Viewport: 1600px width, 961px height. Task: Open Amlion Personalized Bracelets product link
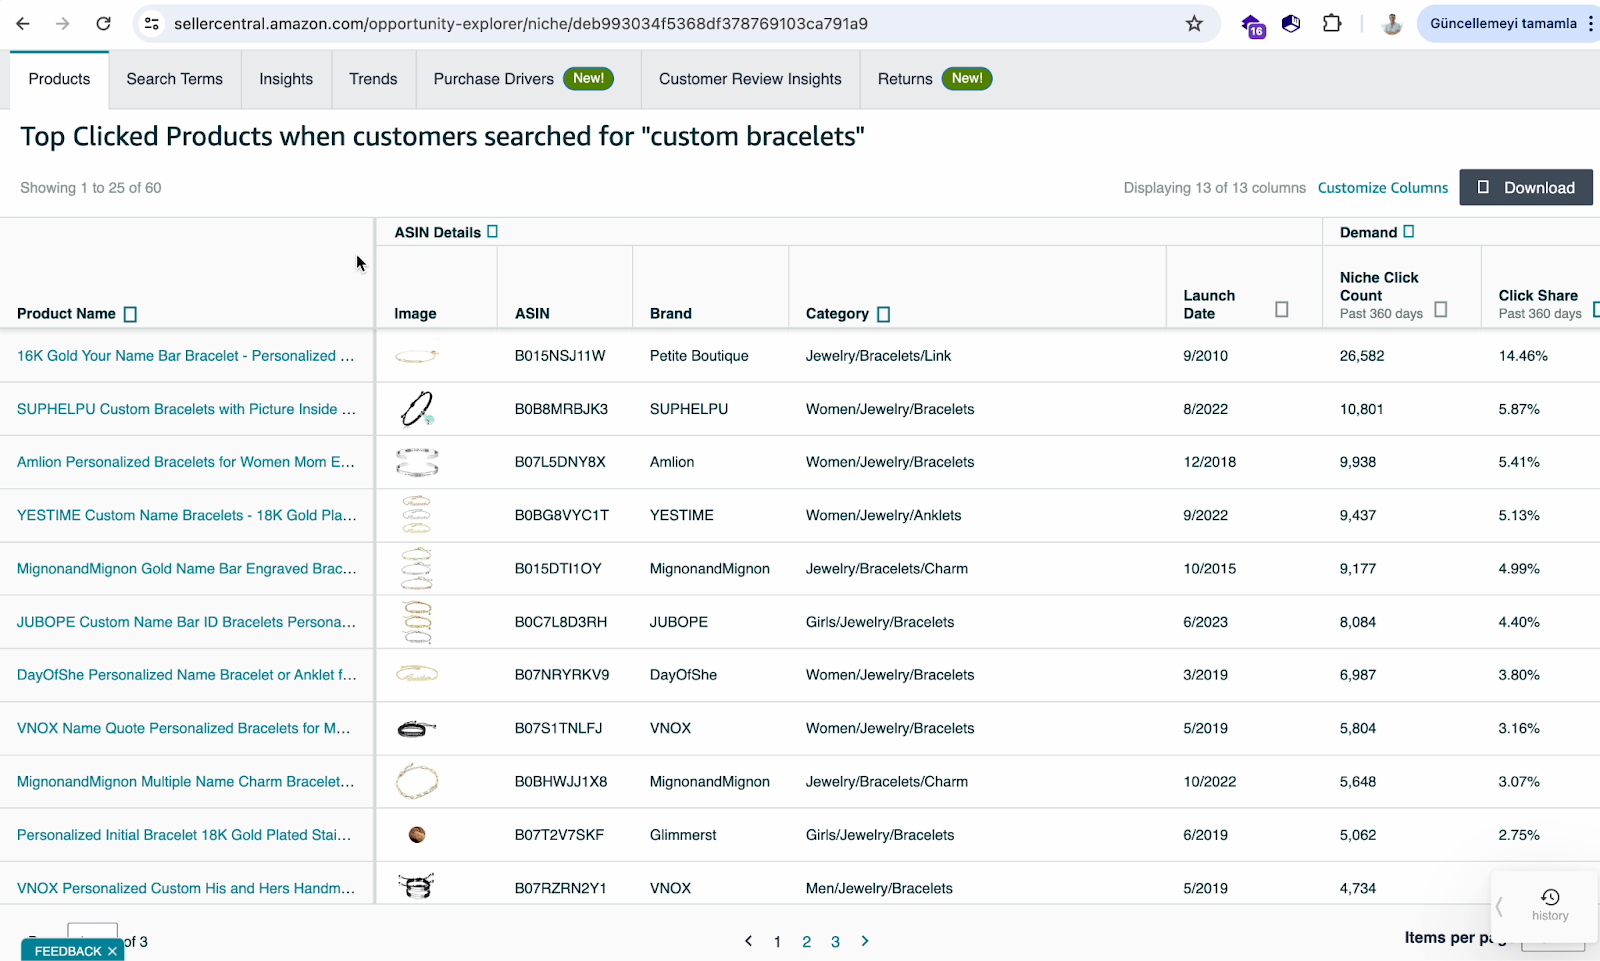point(186,462)
